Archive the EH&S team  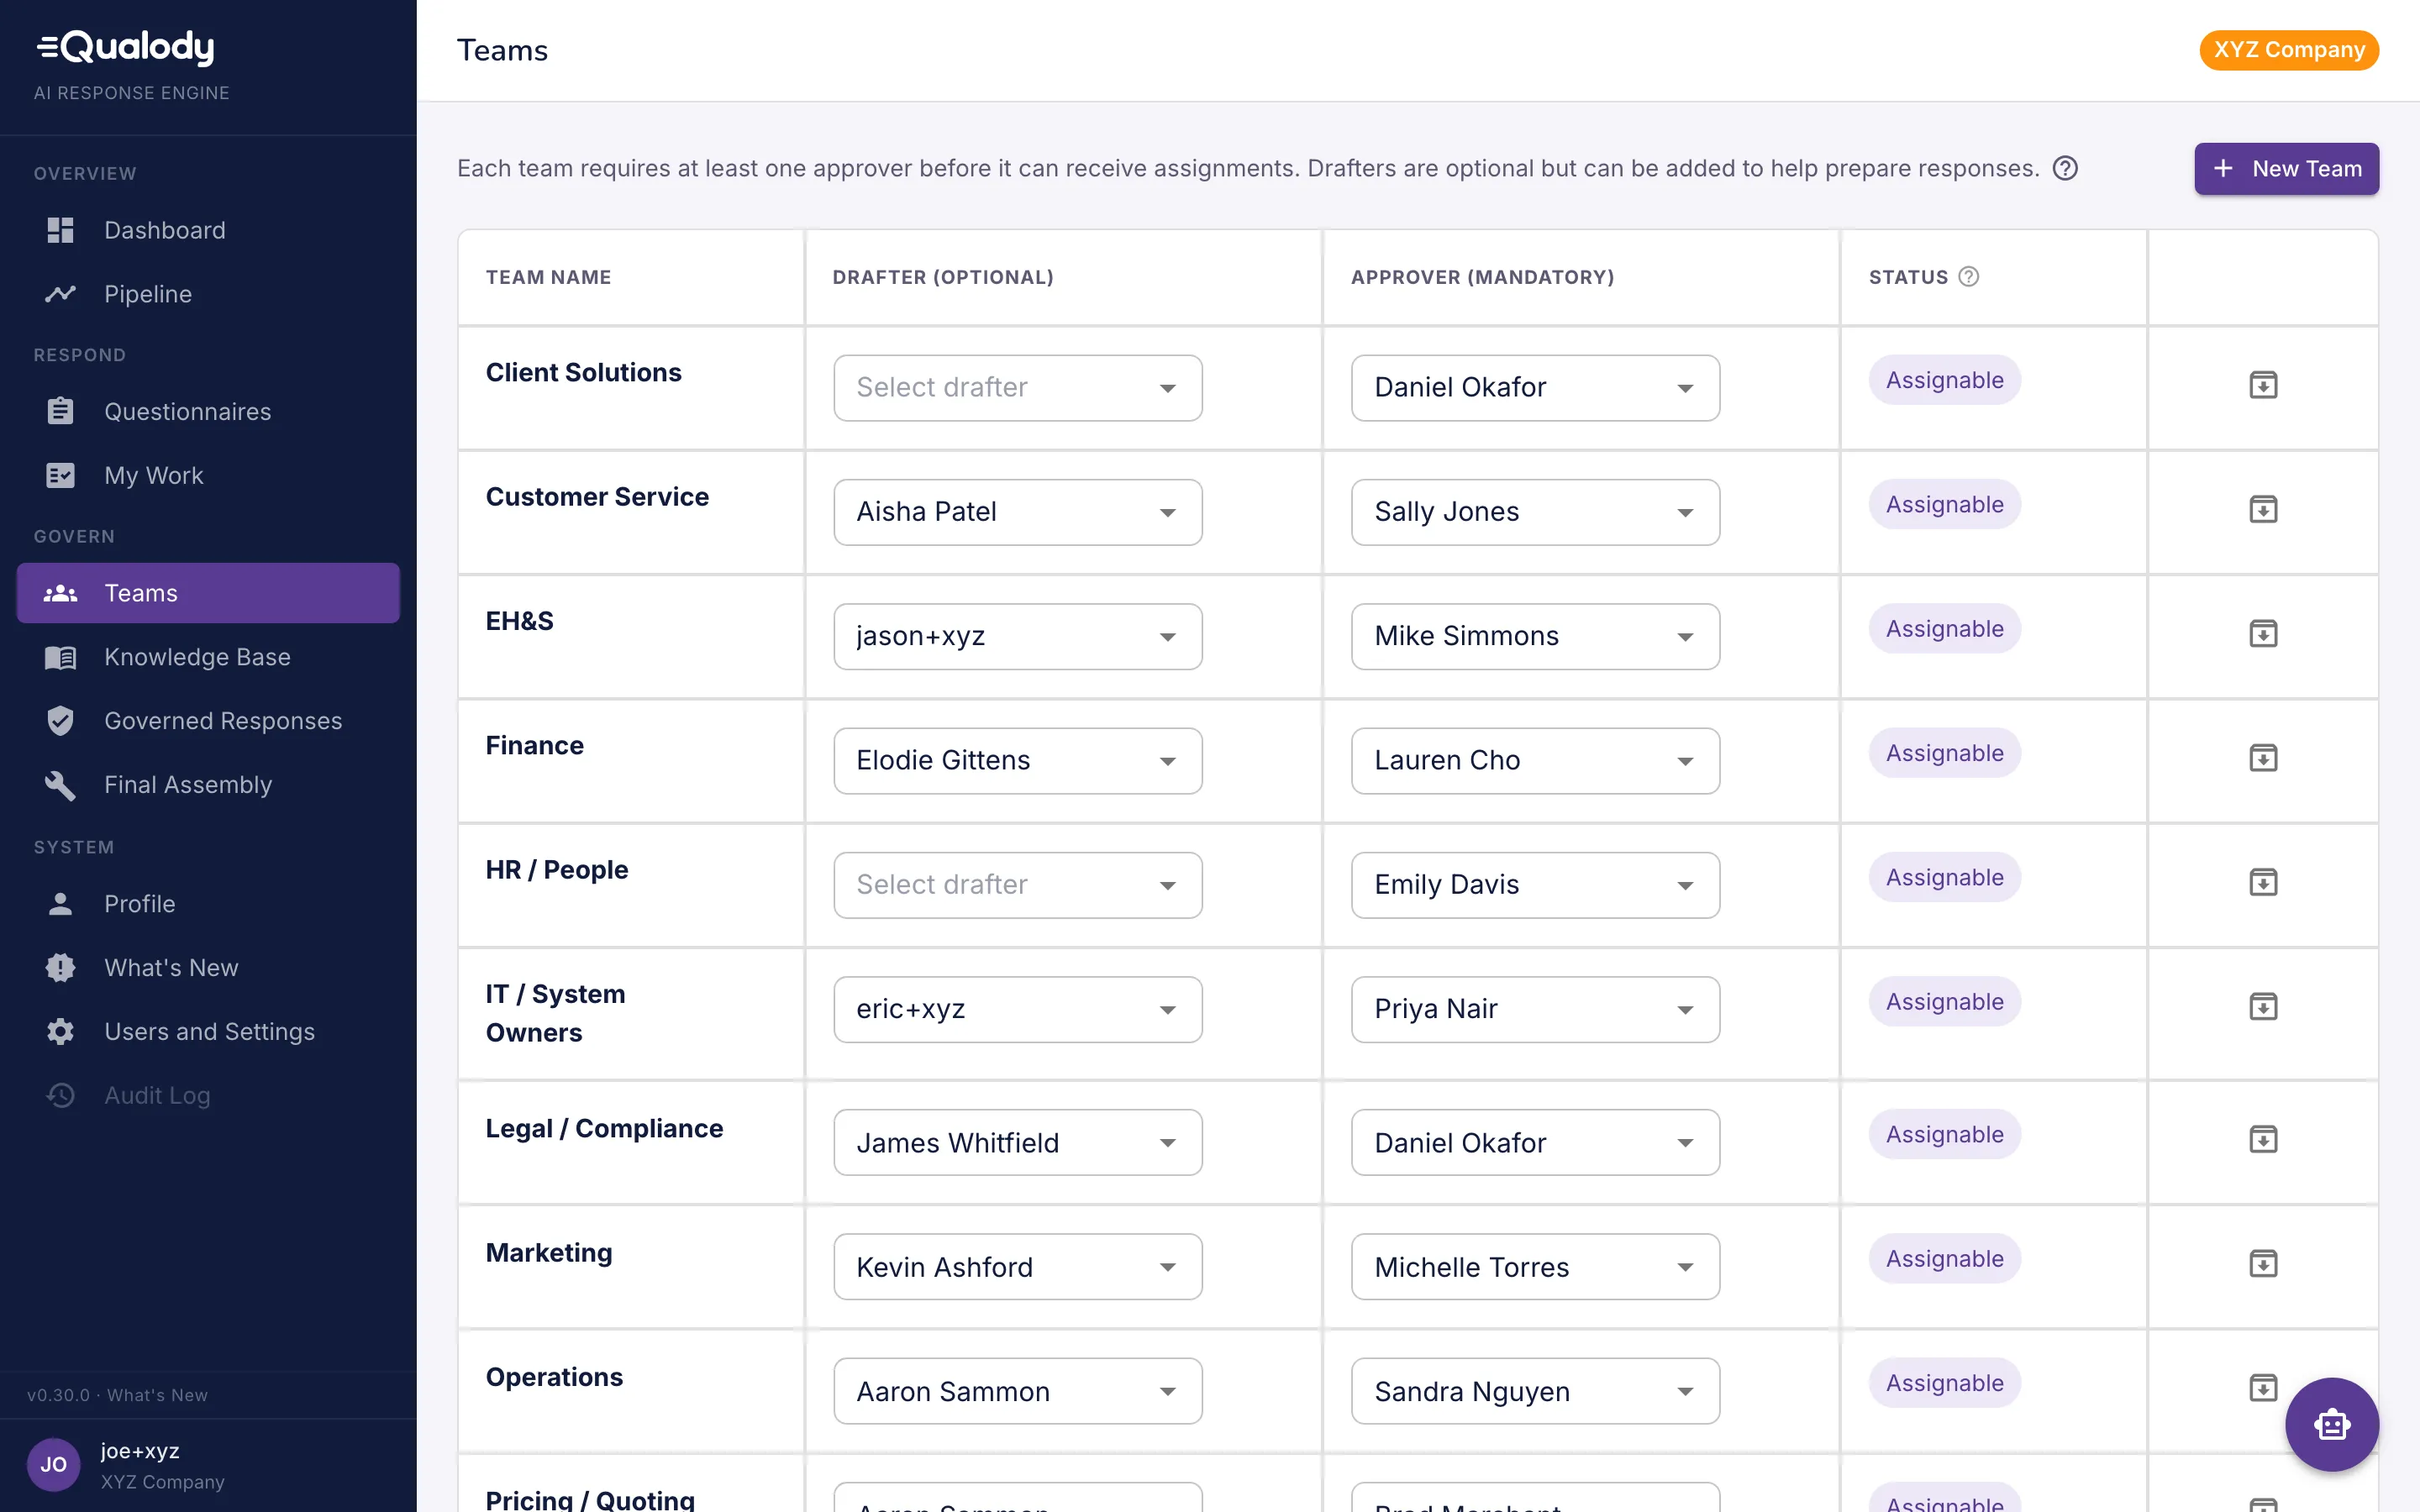[x=2263, y=634]
